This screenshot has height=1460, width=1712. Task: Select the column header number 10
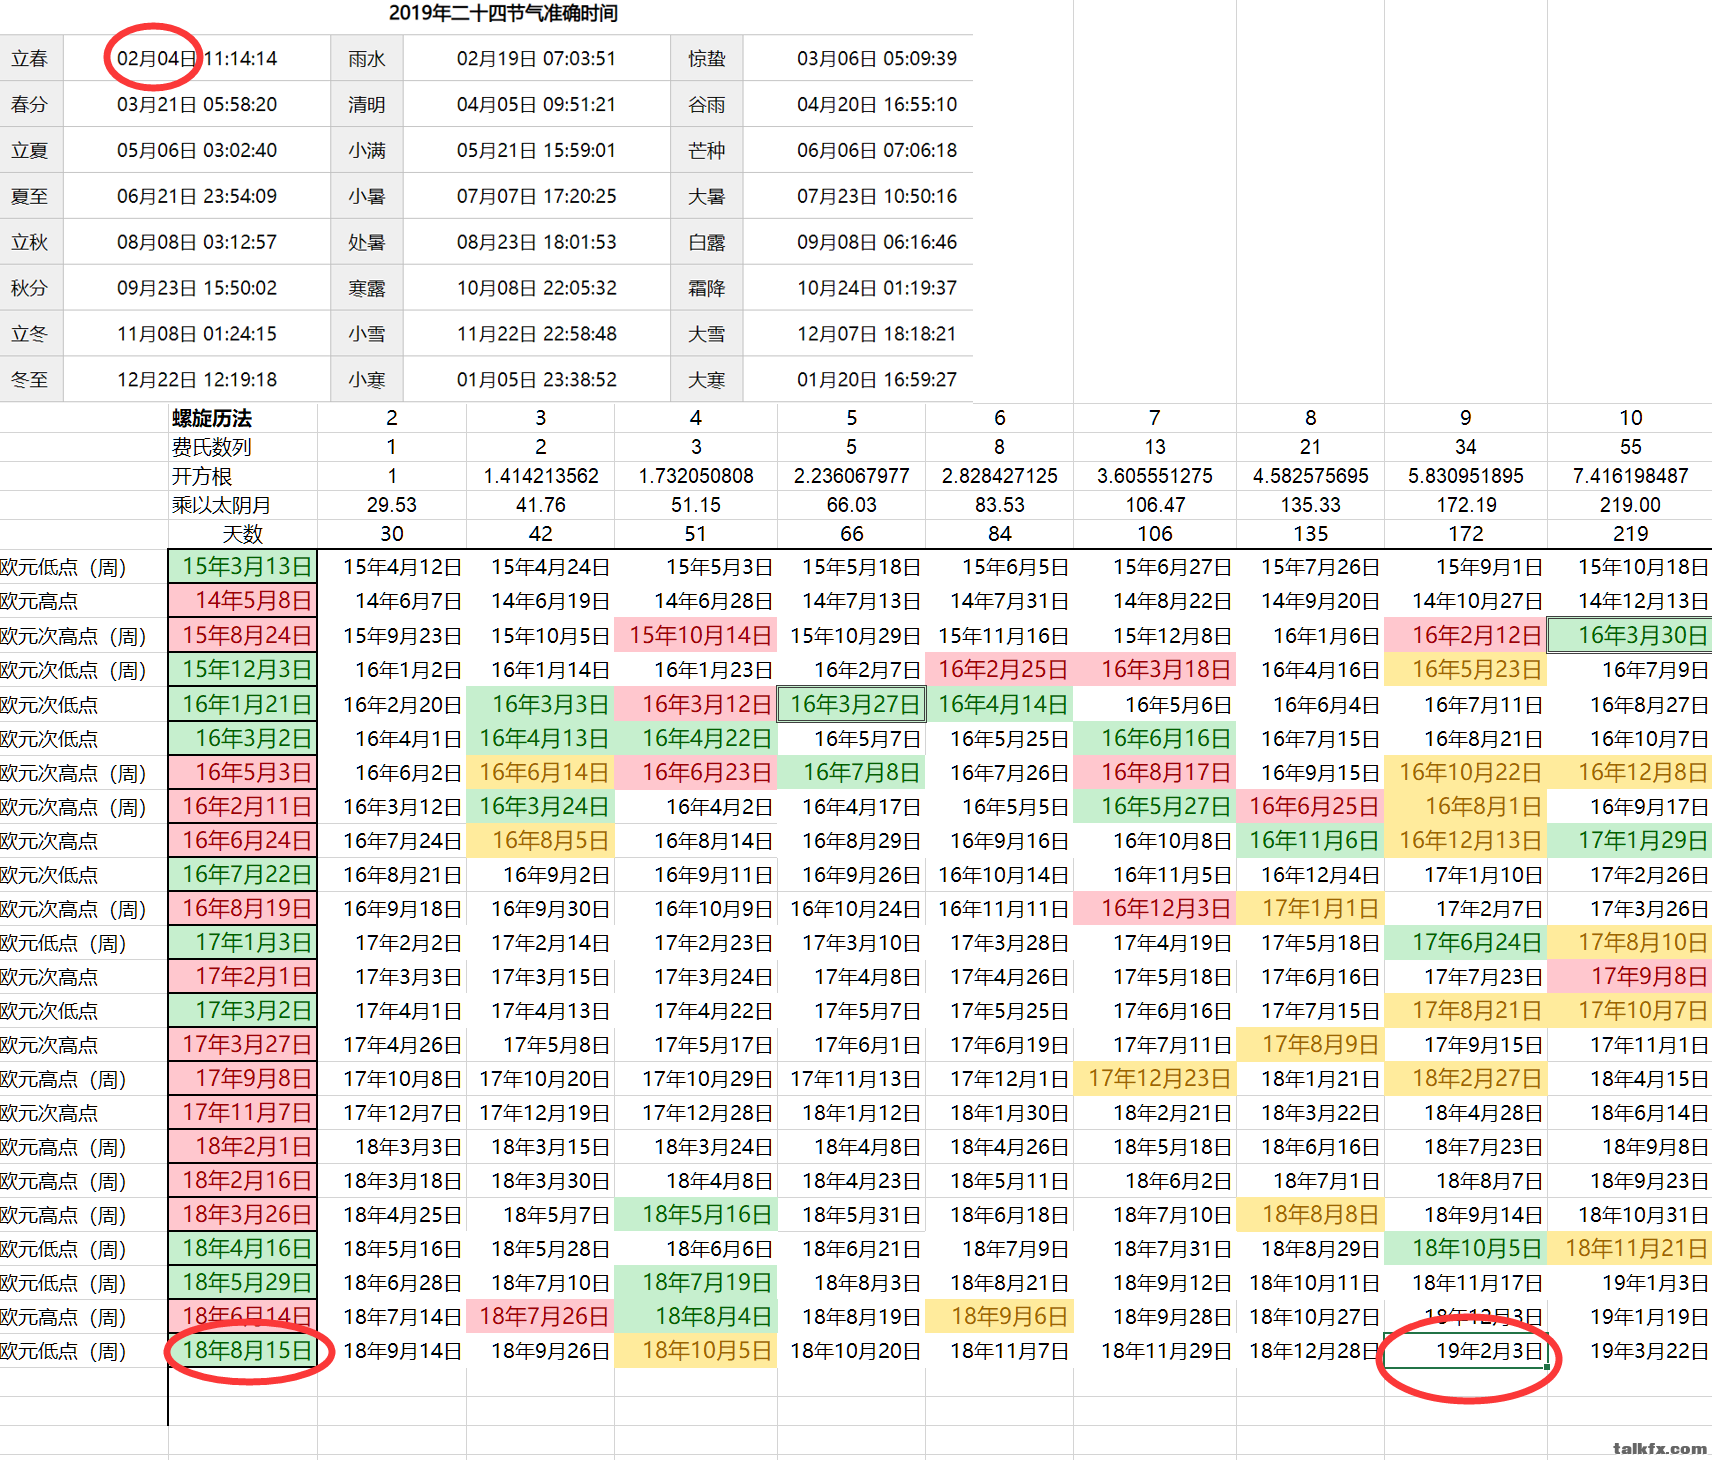[x=1630, y=418]
